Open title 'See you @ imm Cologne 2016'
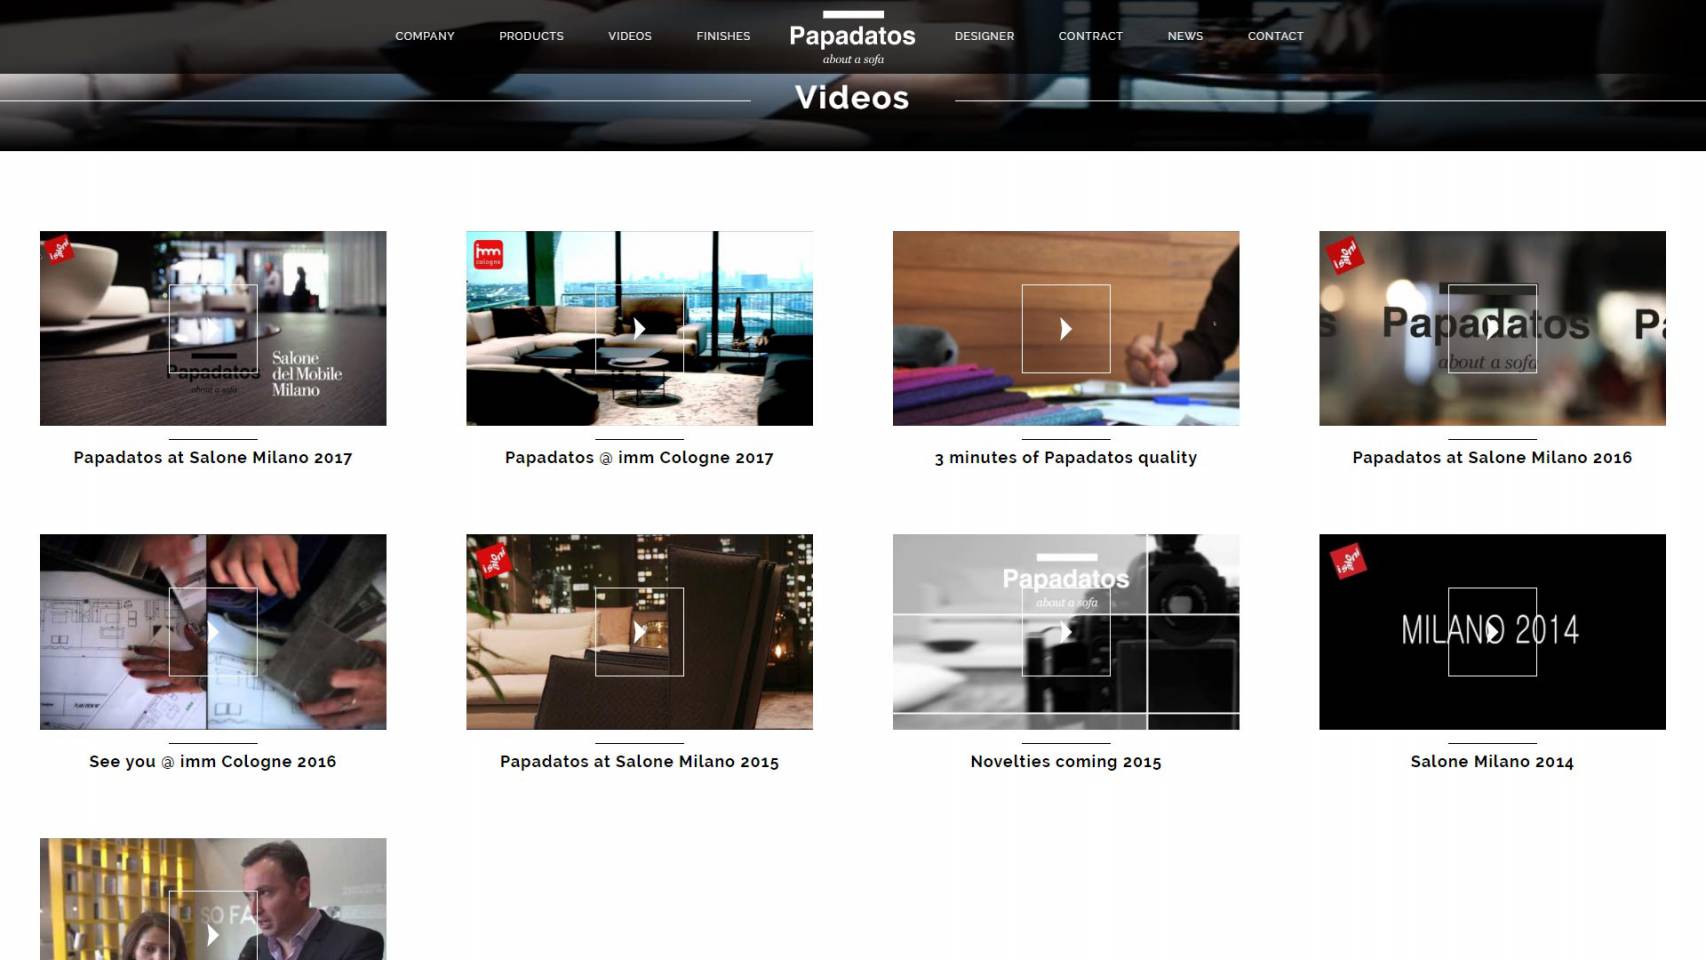This screenshot has height=960, width=1706. coord(213,761)
